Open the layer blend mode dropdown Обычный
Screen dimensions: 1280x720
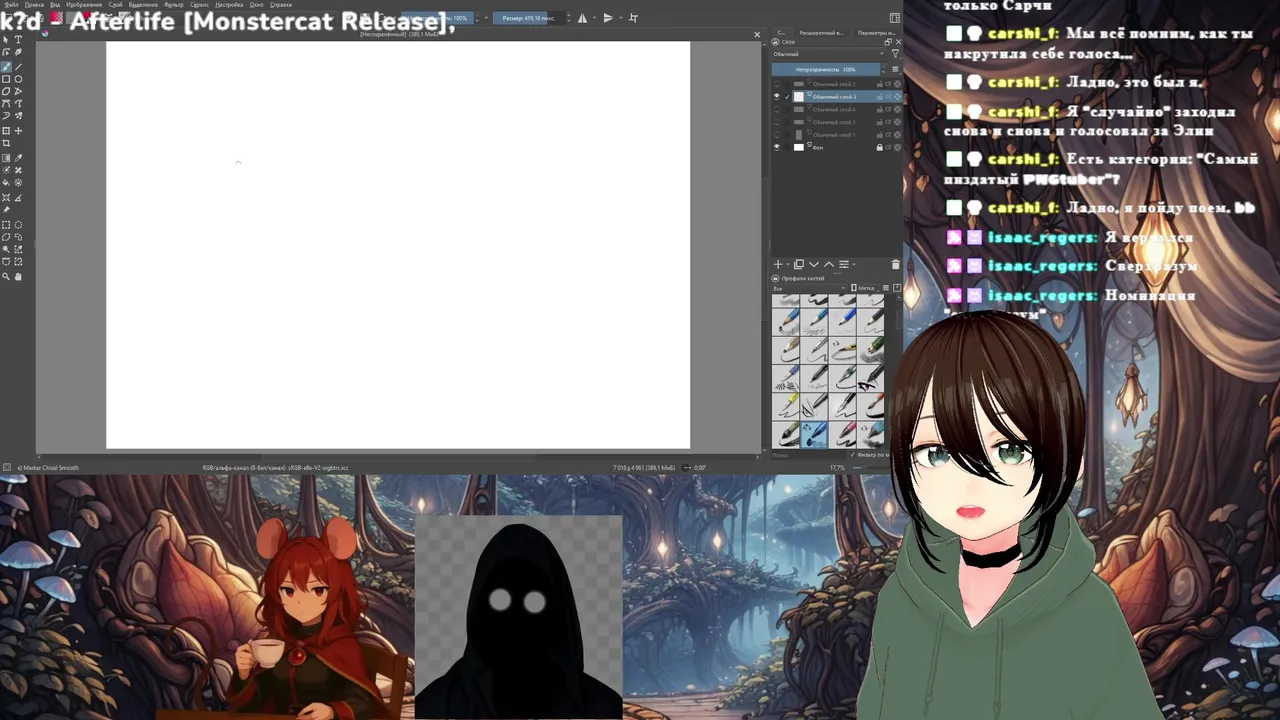(x=829, y=54)
